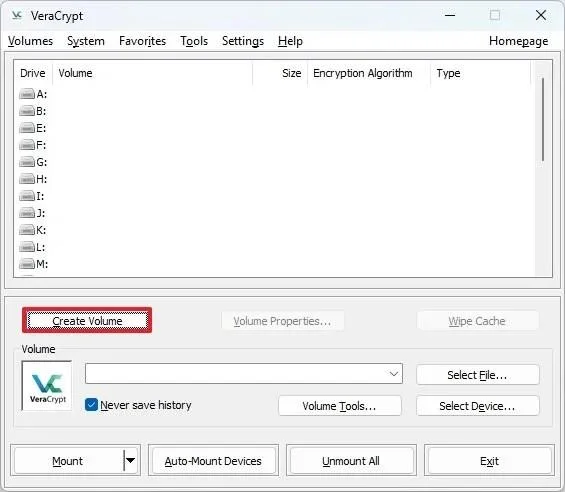The height and width of the screenshot is (492, 565).
Task: Select the M: drive icon
Action: coord(27,264)
